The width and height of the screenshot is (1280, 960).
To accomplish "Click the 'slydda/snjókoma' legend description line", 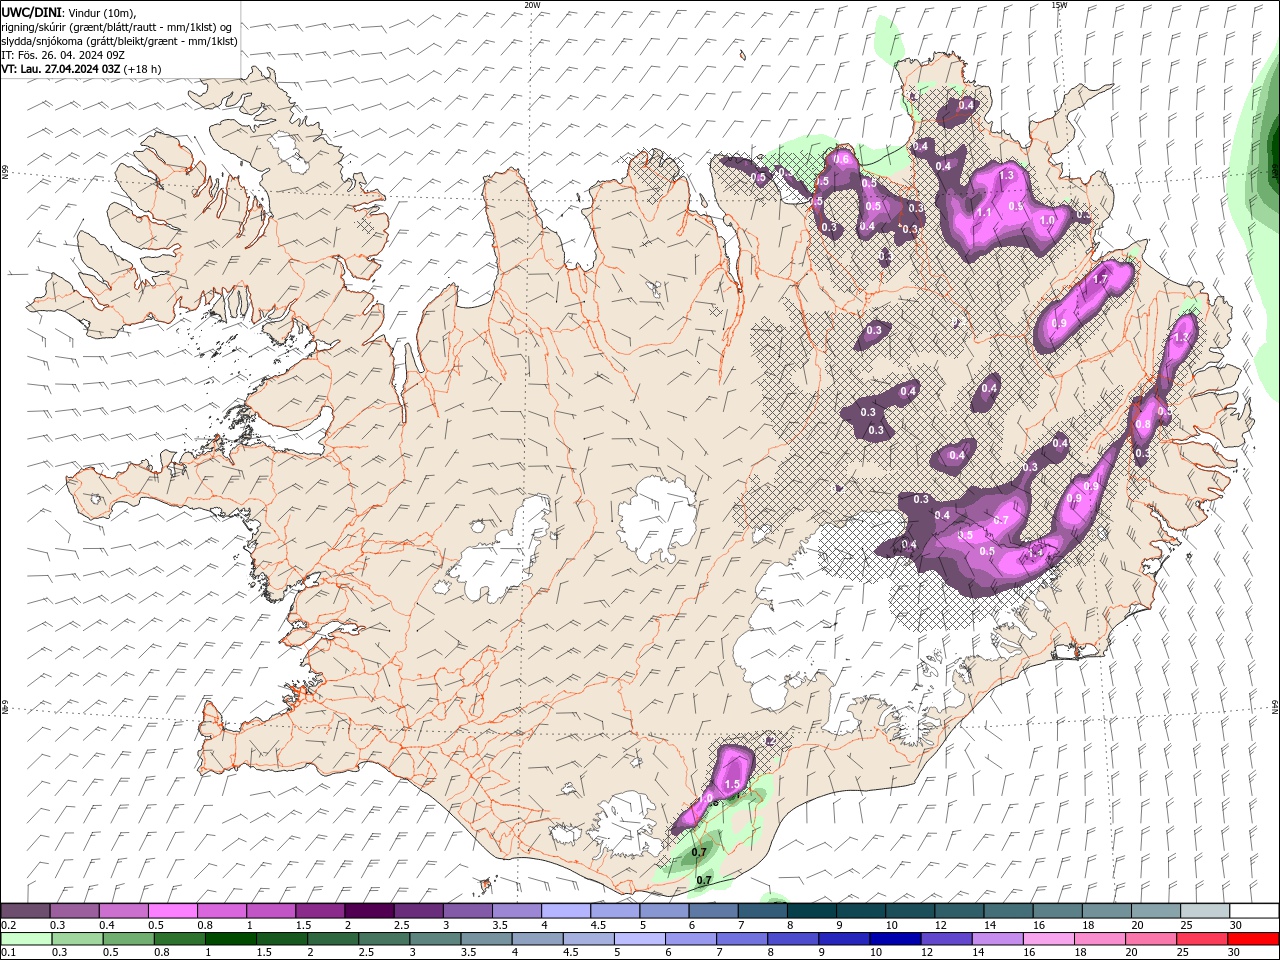I will point(119,41).
